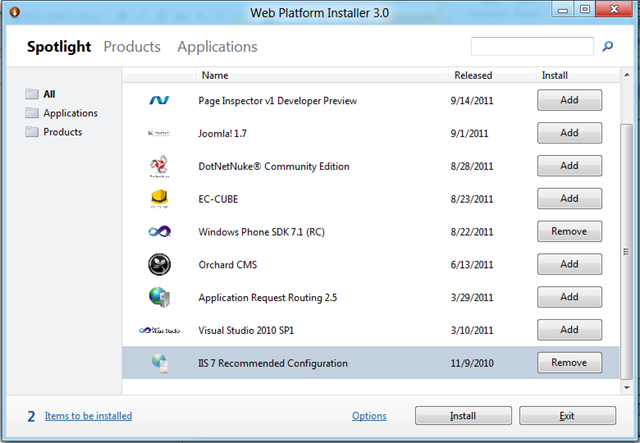The height and width of the screenshot is (443, 640).
Task: Click release date 3/29/2011
Action: 472,298
